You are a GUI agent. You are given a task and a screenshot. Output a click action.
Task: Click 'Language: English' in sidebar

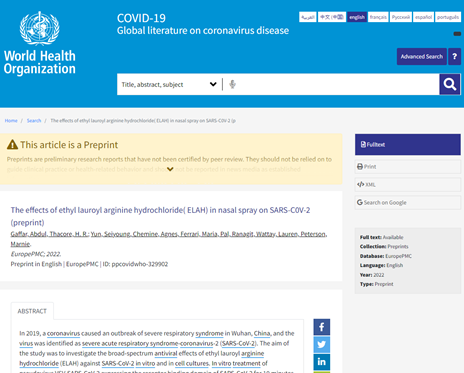pyautogui.click(x=381, y=265)
